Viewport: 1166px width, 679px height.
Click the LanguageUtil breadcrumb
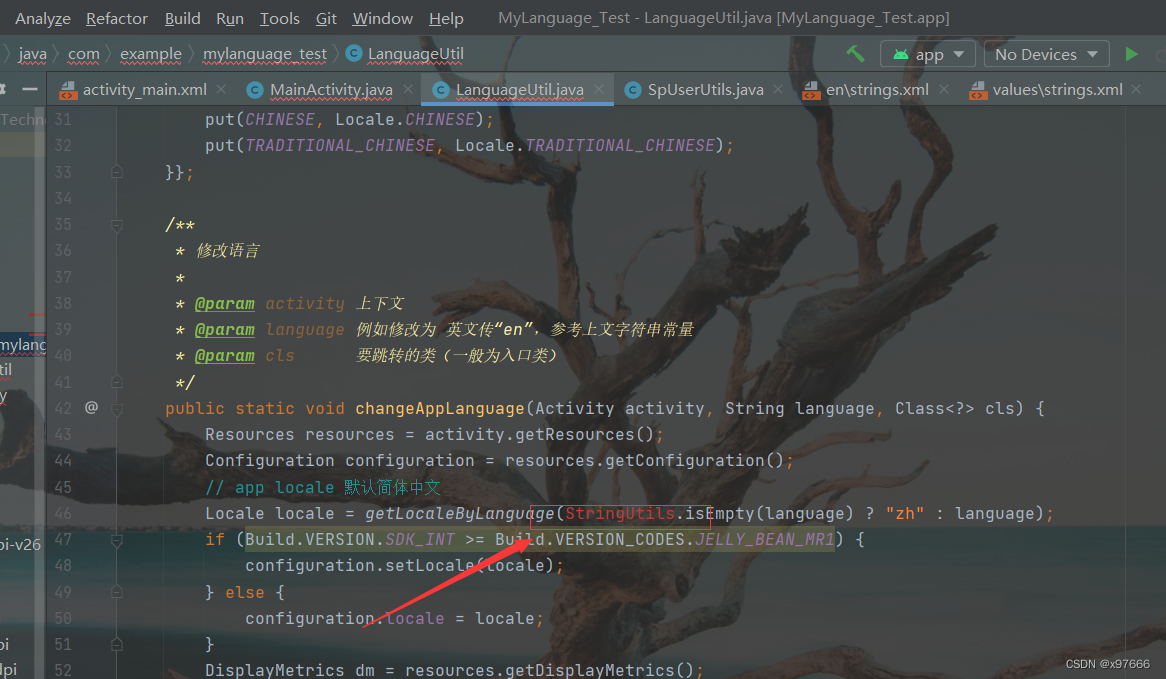[405, 54]
